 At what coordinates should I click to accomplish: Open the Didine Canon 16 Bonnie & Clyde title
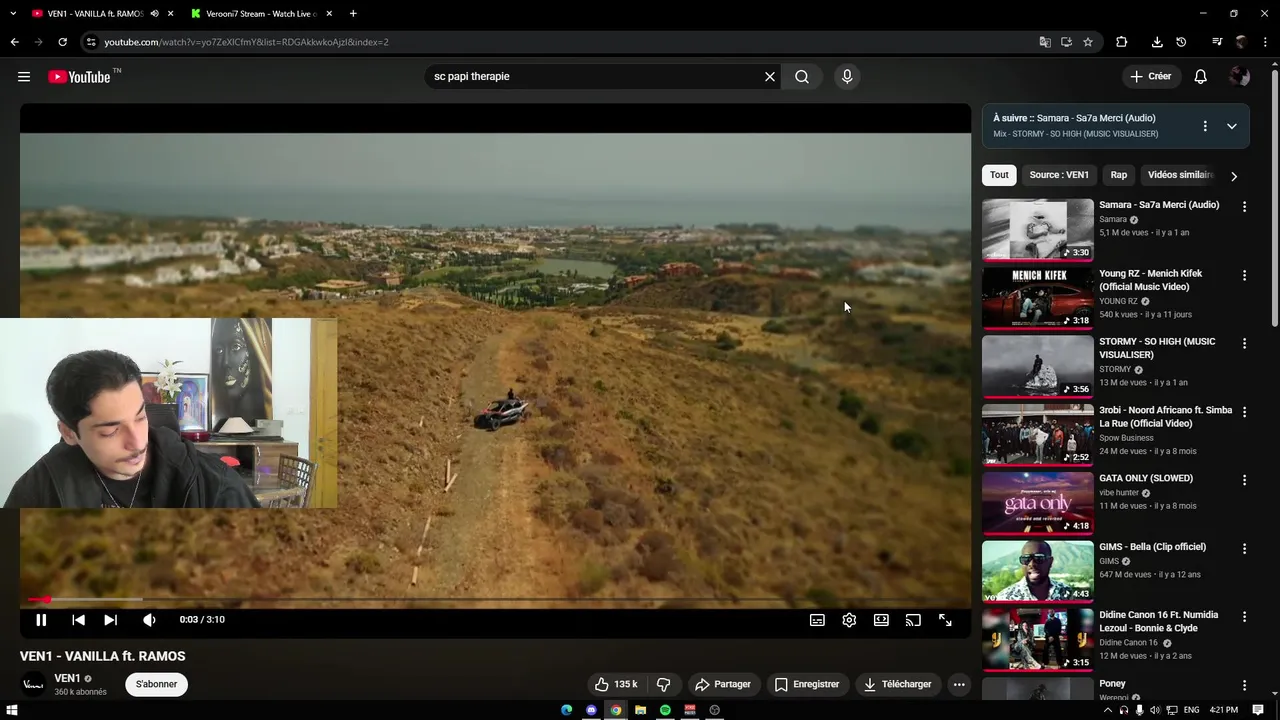[x=1159, y=621]
